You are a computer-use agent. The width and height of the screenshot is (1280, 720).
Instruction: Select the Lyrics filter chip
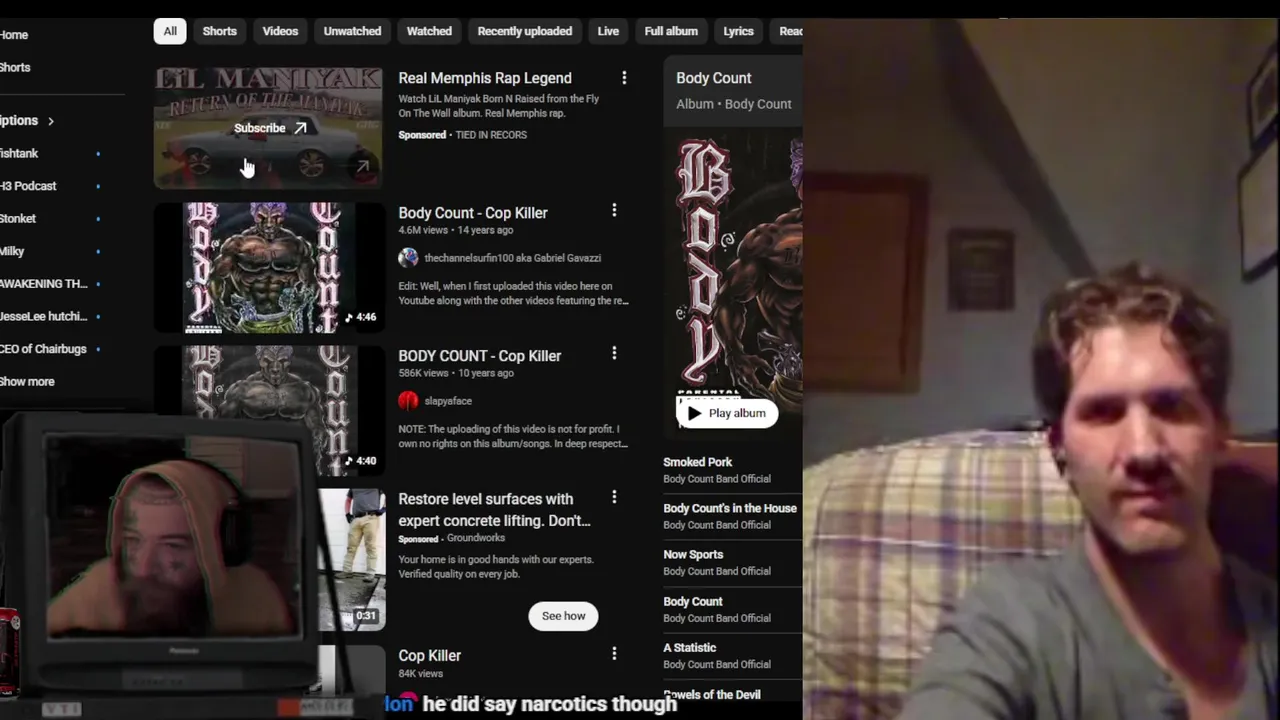pyautogui.click(x=738, y=31)
